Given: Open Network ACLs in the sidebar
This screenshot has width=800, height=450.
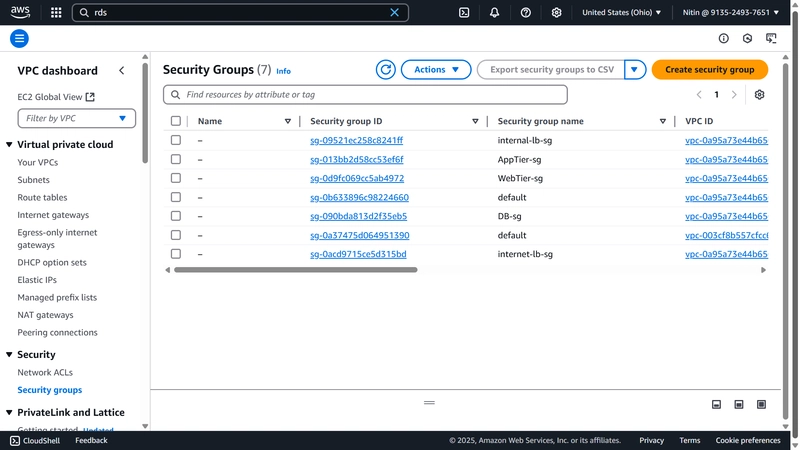Looking at the screenshot, I should click(x=45, y=372).
